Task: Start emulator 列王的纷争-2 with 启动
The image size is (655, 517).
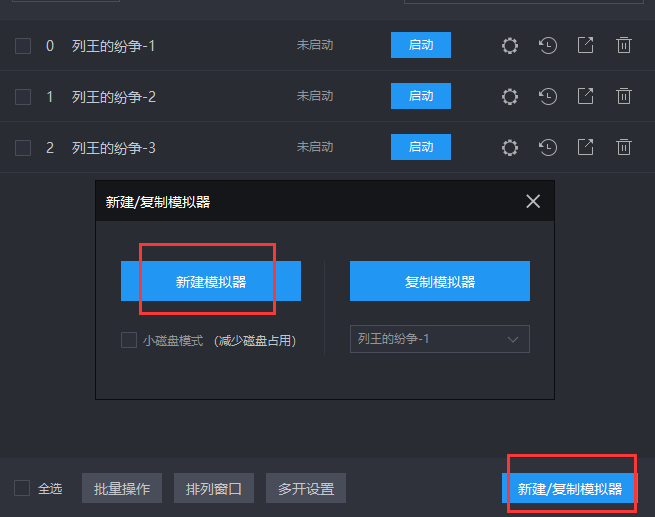Action: pos(421,96)
